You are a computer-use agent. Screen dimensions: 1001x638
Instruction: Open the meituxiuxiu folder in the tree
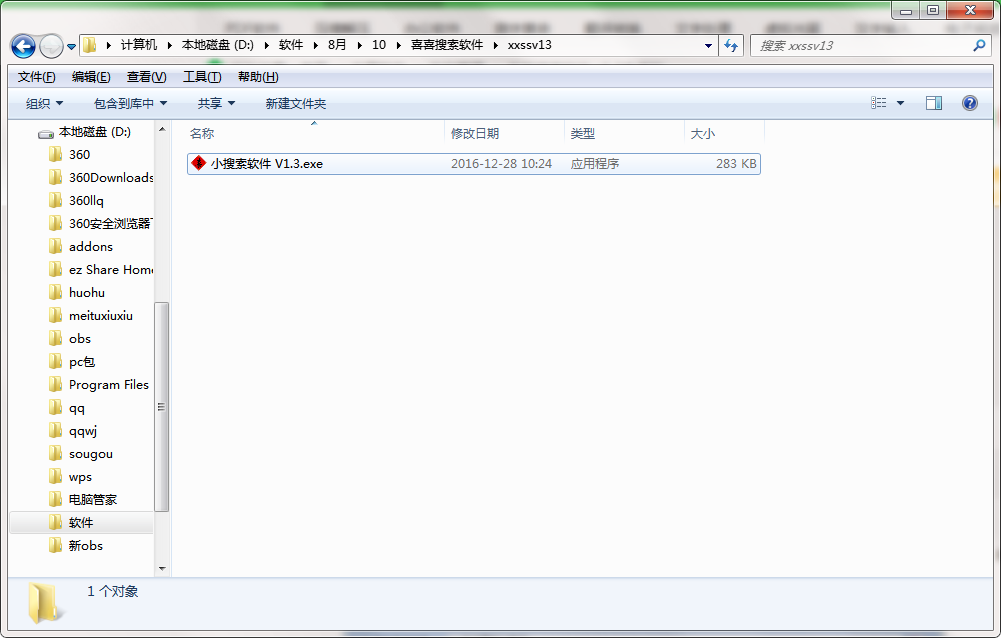click(100, 315)
